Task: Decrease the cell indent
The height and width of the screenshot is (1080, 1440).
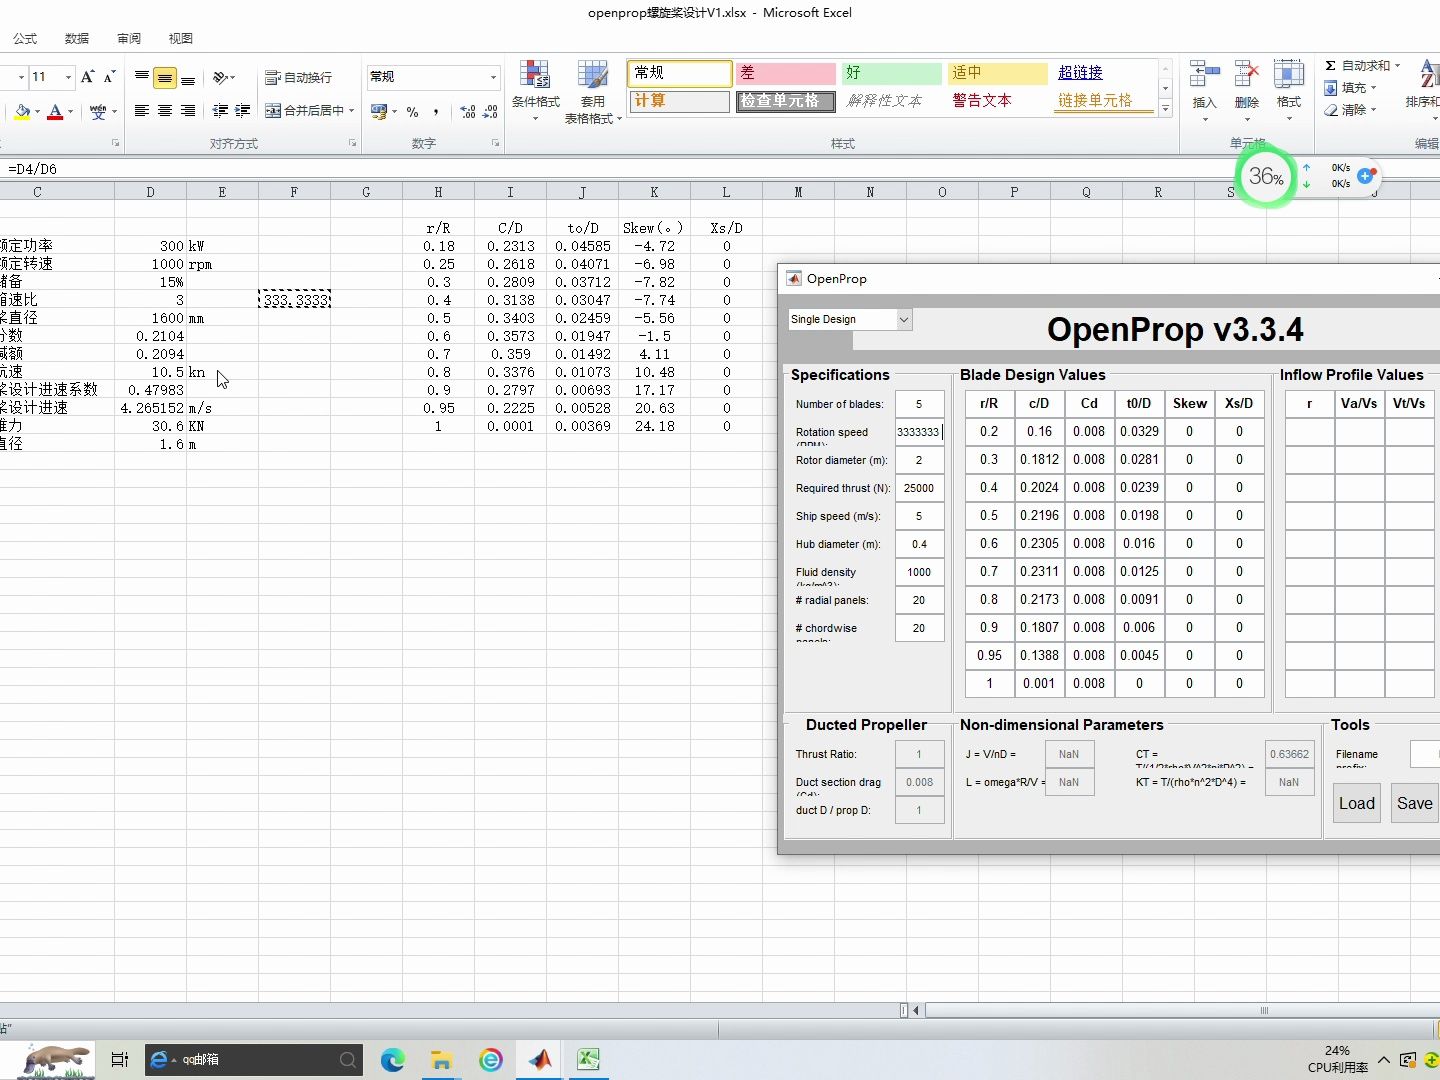Action: point(220,111)
